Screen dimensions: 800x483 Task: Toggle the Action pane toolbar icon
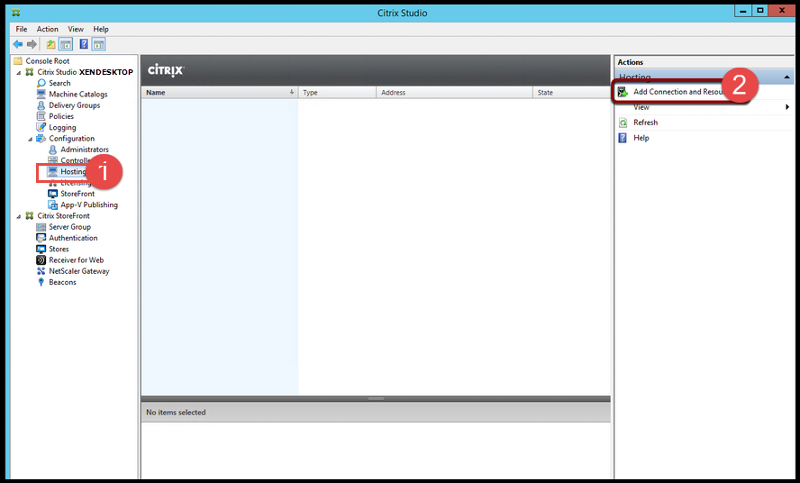pos(99,44)
